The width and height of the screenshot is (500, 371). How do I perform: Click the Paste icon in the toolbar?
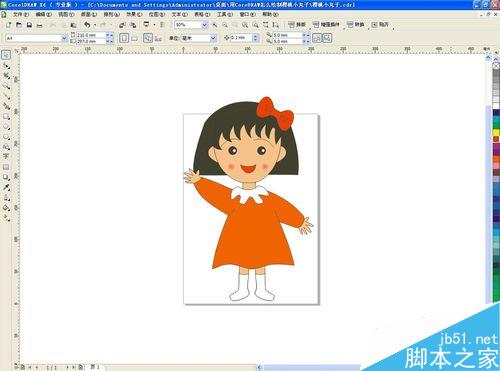(x=74, y=25)
